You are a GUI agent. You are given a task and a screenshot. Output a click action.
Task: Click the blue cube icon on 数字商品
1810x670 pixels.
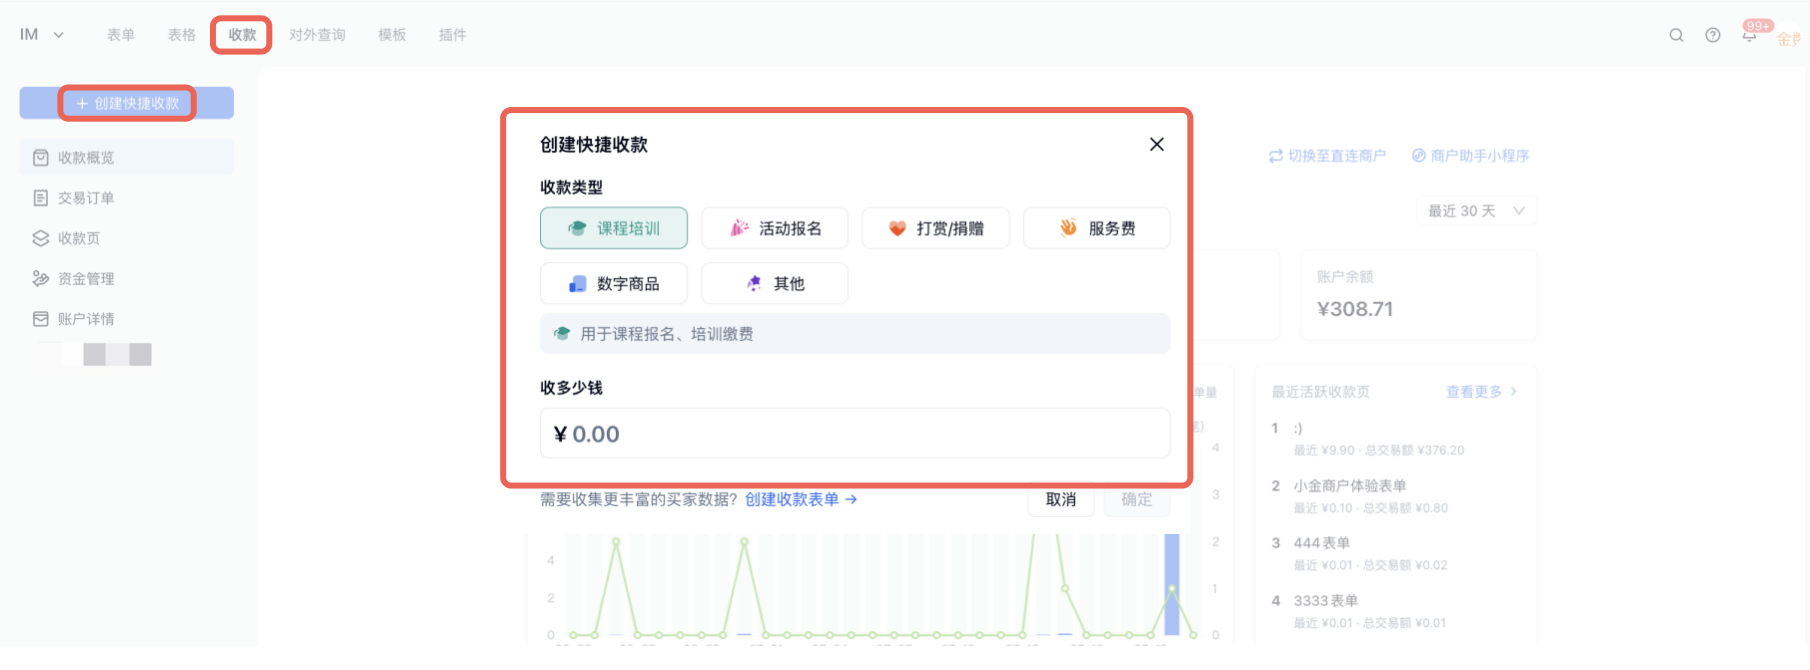point(577,284)
